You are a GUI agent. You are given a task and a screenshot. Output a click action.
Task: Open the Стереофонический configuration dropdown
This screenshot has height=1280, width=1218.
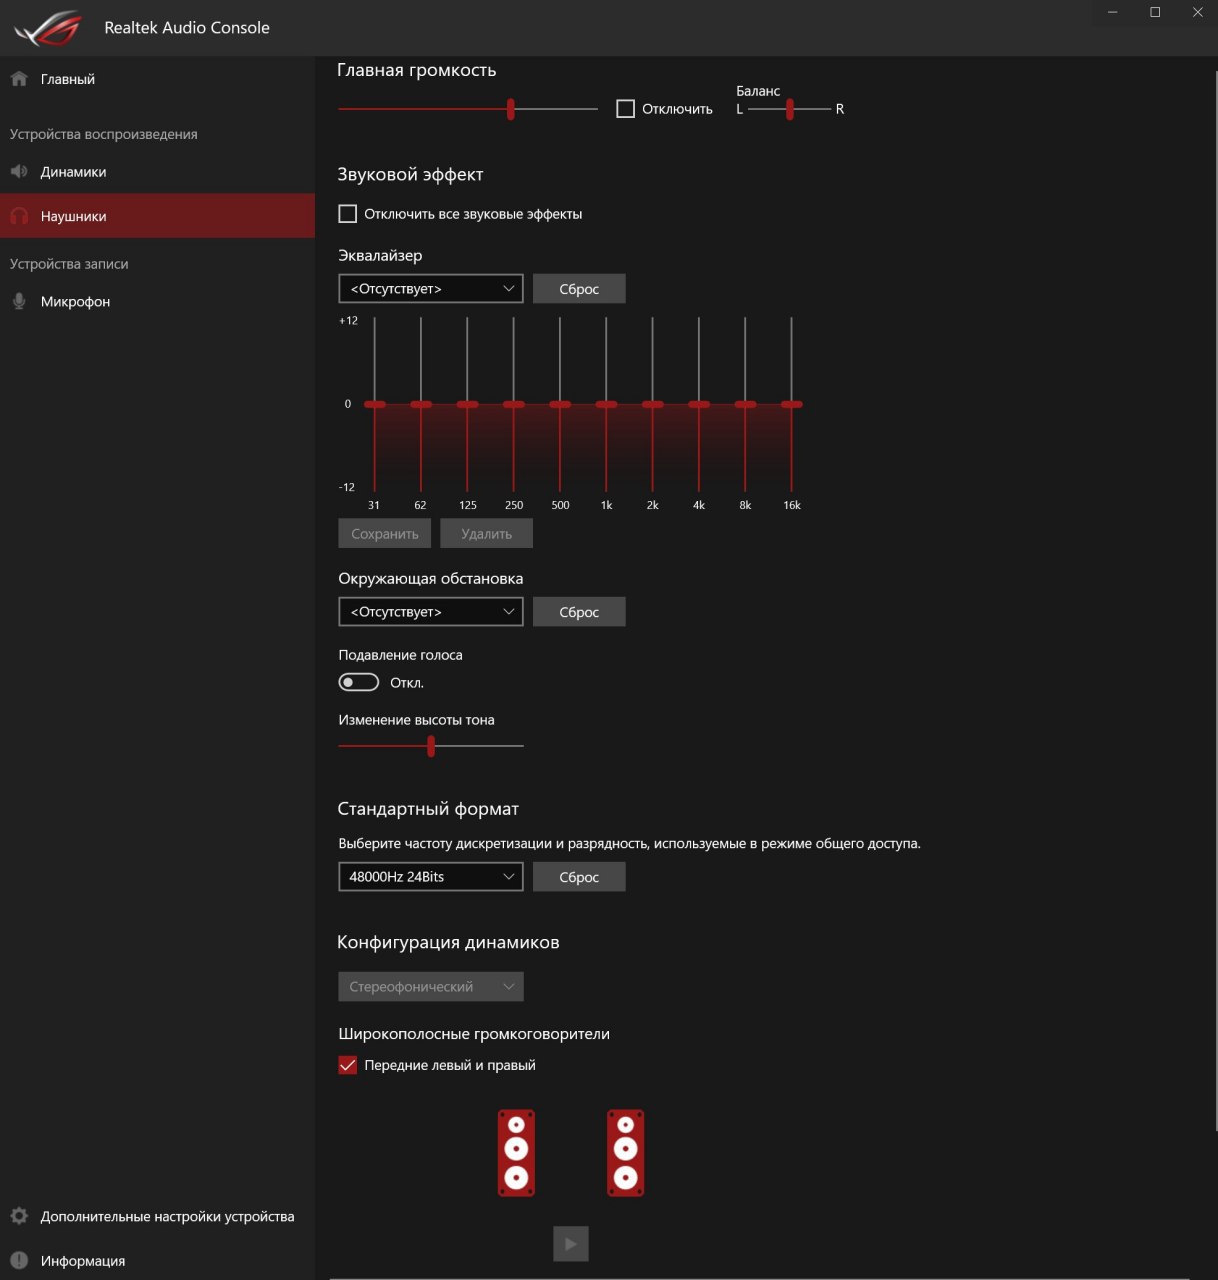click(x=431, y=987)
